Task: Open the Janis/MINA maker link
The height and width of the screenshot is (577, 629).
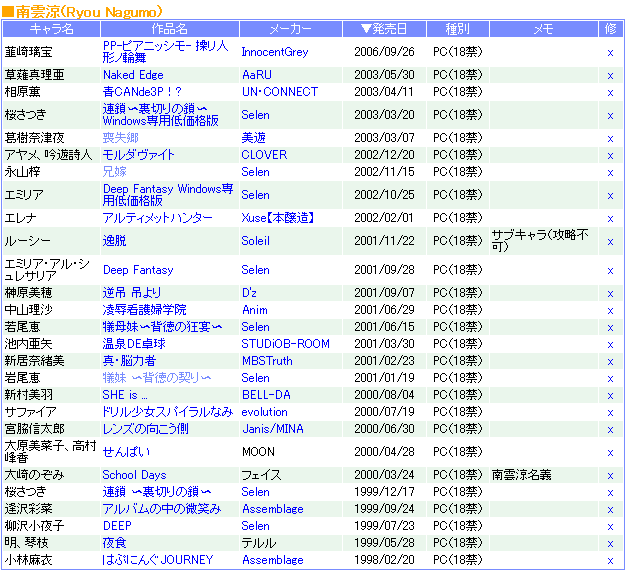Action: [x=273, y=429]
